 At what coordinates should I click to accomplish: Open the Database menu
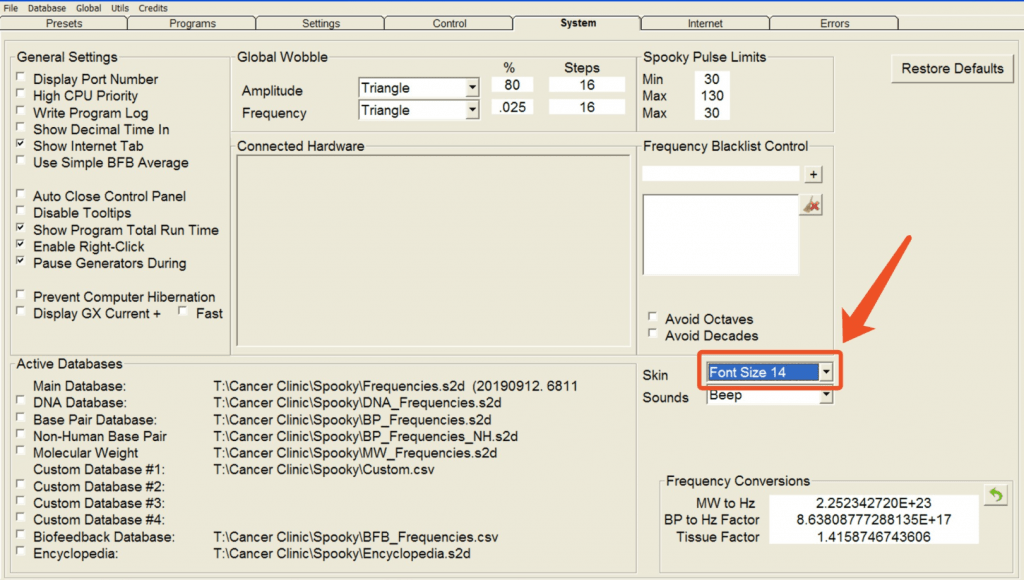pyautogui.click(x=46, y=7)
